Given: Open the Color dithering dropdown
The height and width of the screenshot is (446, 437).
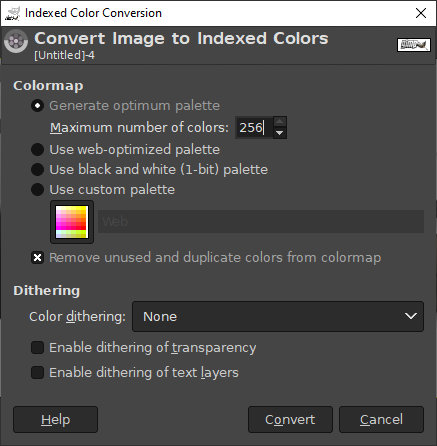Looking at the screenshot, I should pos(278,316).
